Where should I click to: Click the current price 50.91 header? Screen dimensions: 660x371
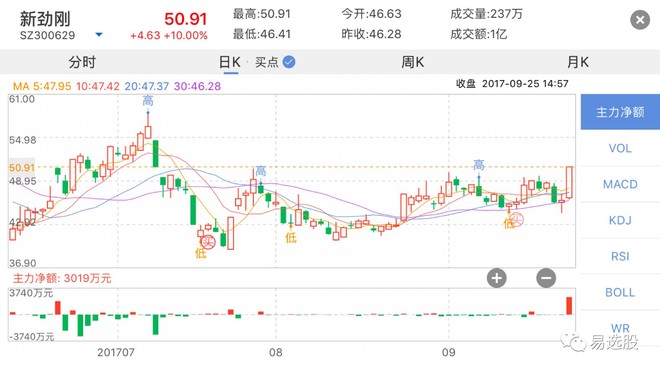click(x=186, y=19)
